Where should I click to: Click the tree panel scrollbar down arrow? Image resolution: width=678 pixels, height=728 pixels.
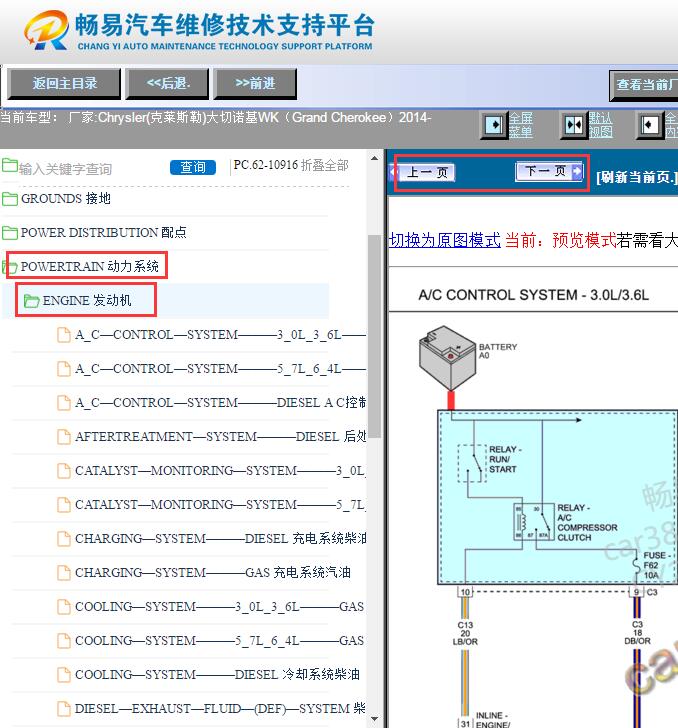tap(374, 719)
